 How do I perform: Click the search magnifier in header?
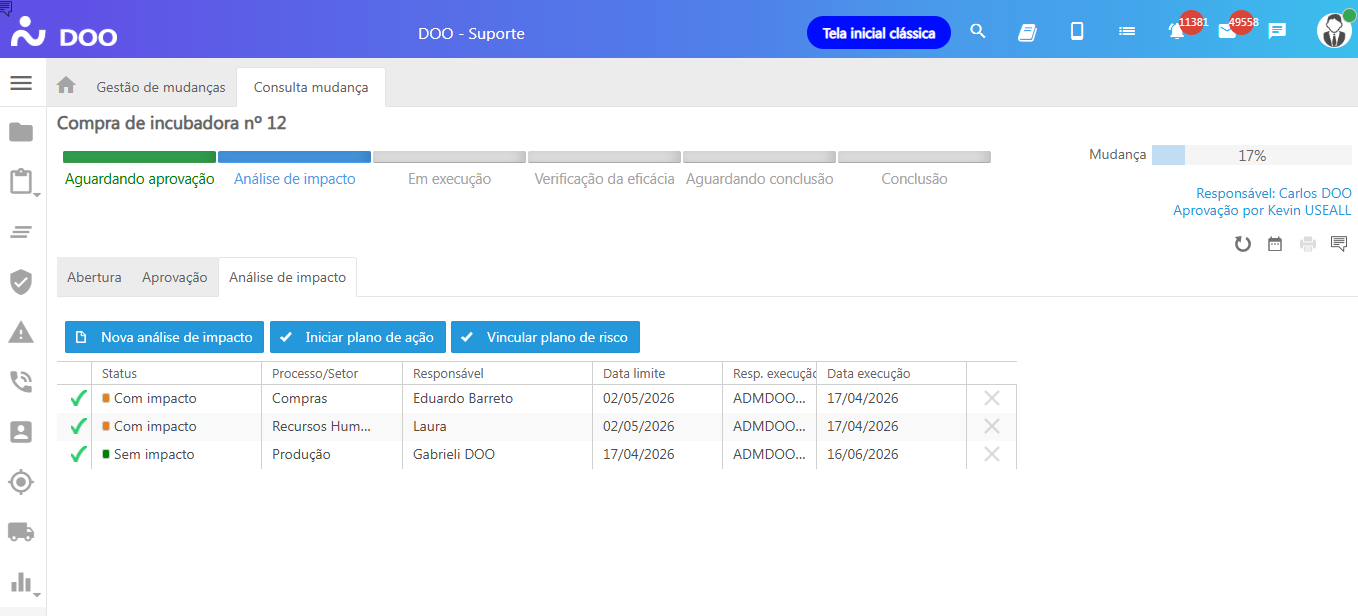978,31
